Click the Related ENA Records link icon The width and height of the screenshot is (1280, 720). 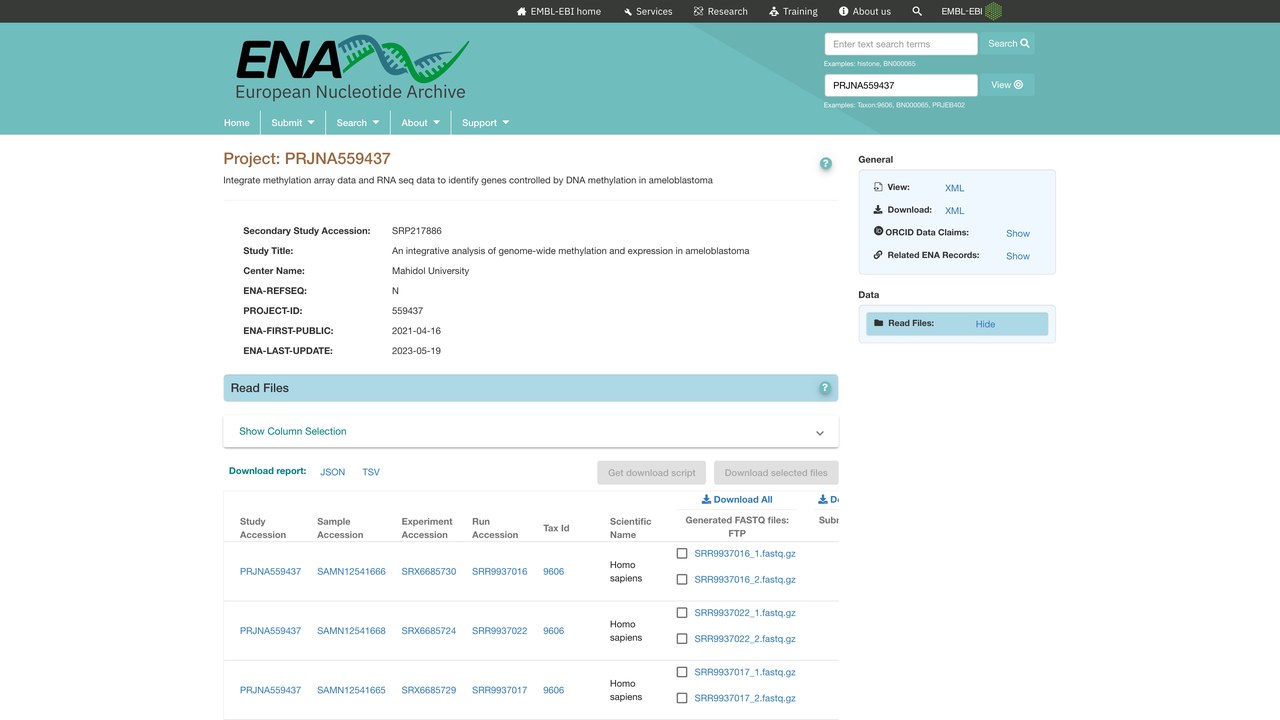coord(878,255)
